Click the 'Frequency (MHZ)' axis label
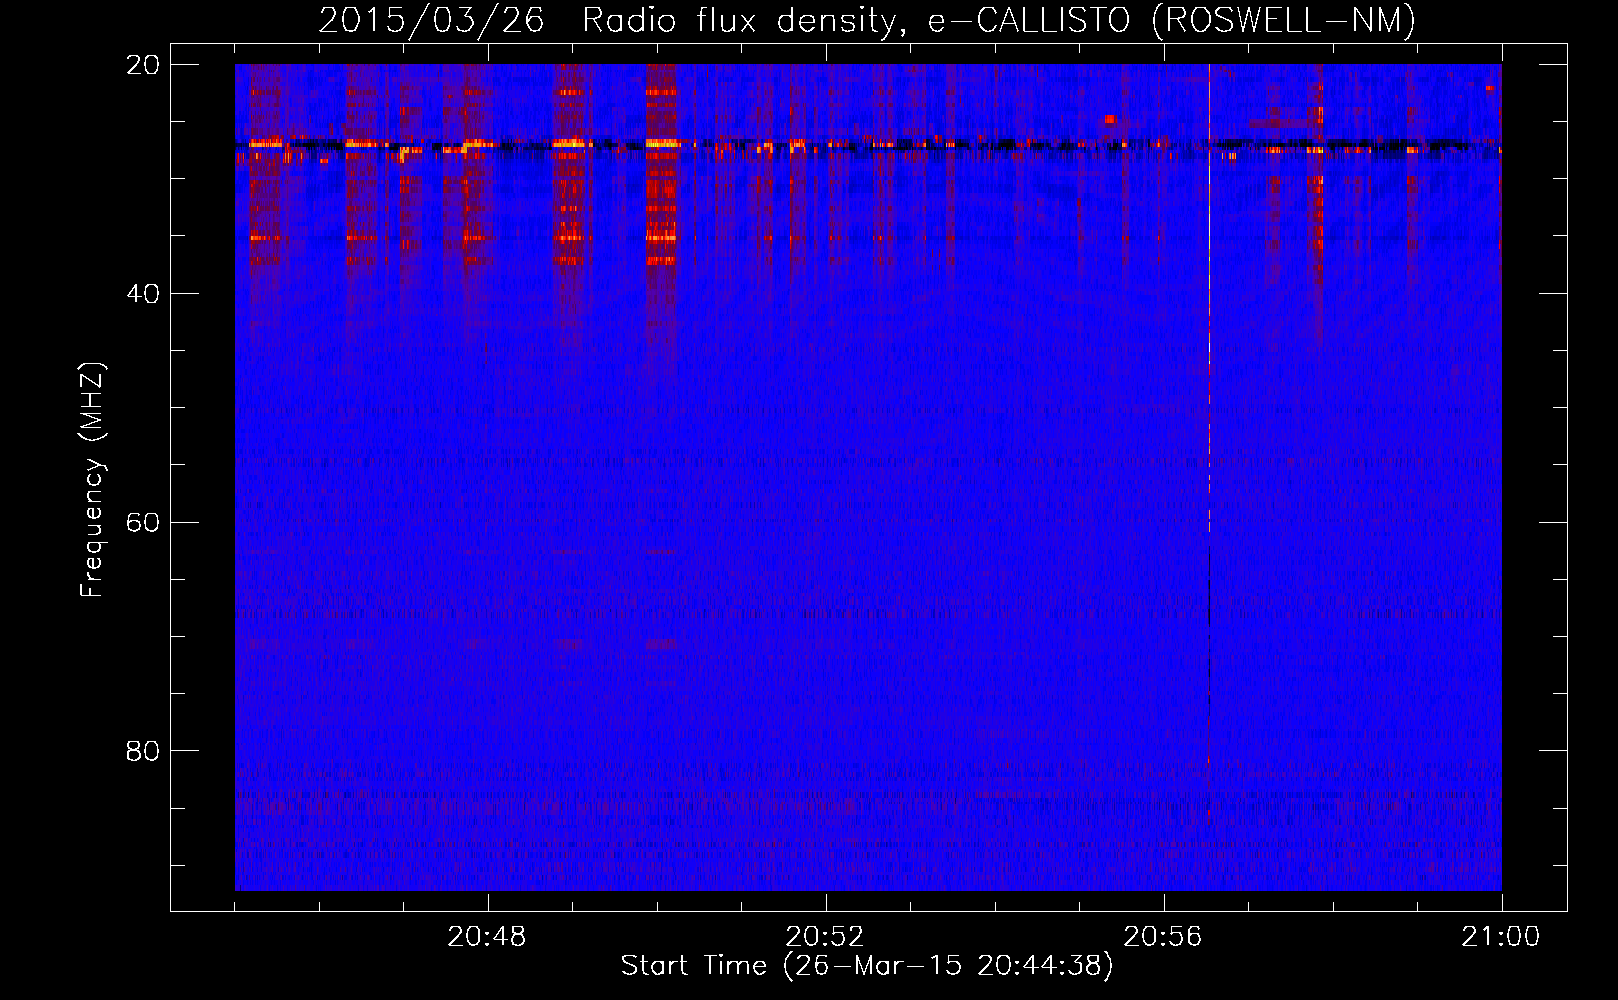 [x=92, y=480]
